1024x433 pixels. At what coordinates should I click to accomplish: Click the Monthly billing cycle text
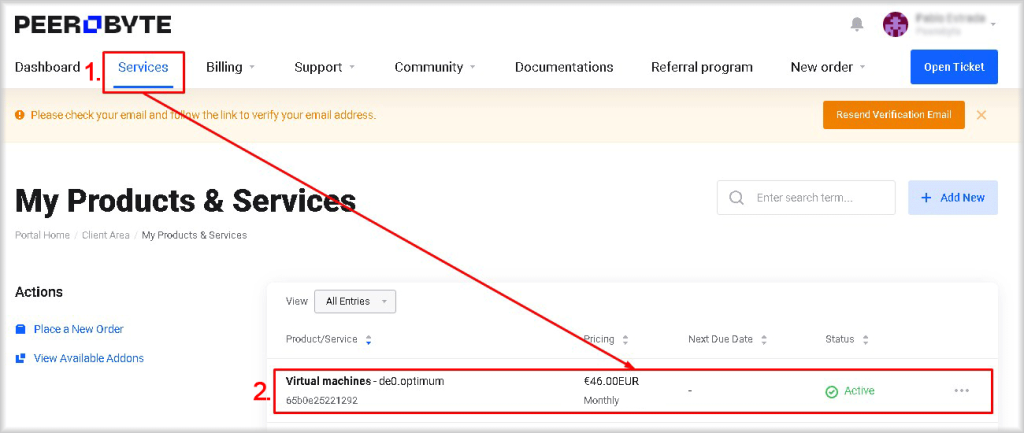(601, 400)
